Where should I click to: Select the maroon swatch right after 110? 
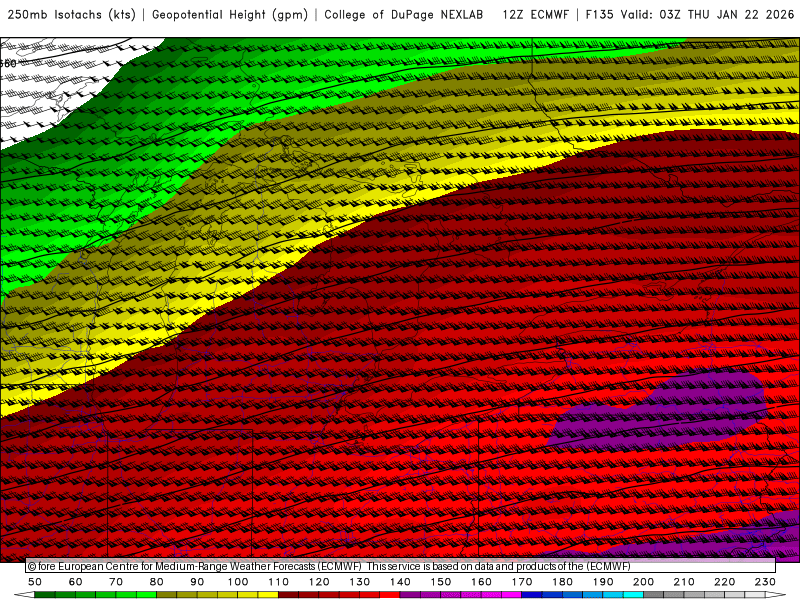point(288,595)
